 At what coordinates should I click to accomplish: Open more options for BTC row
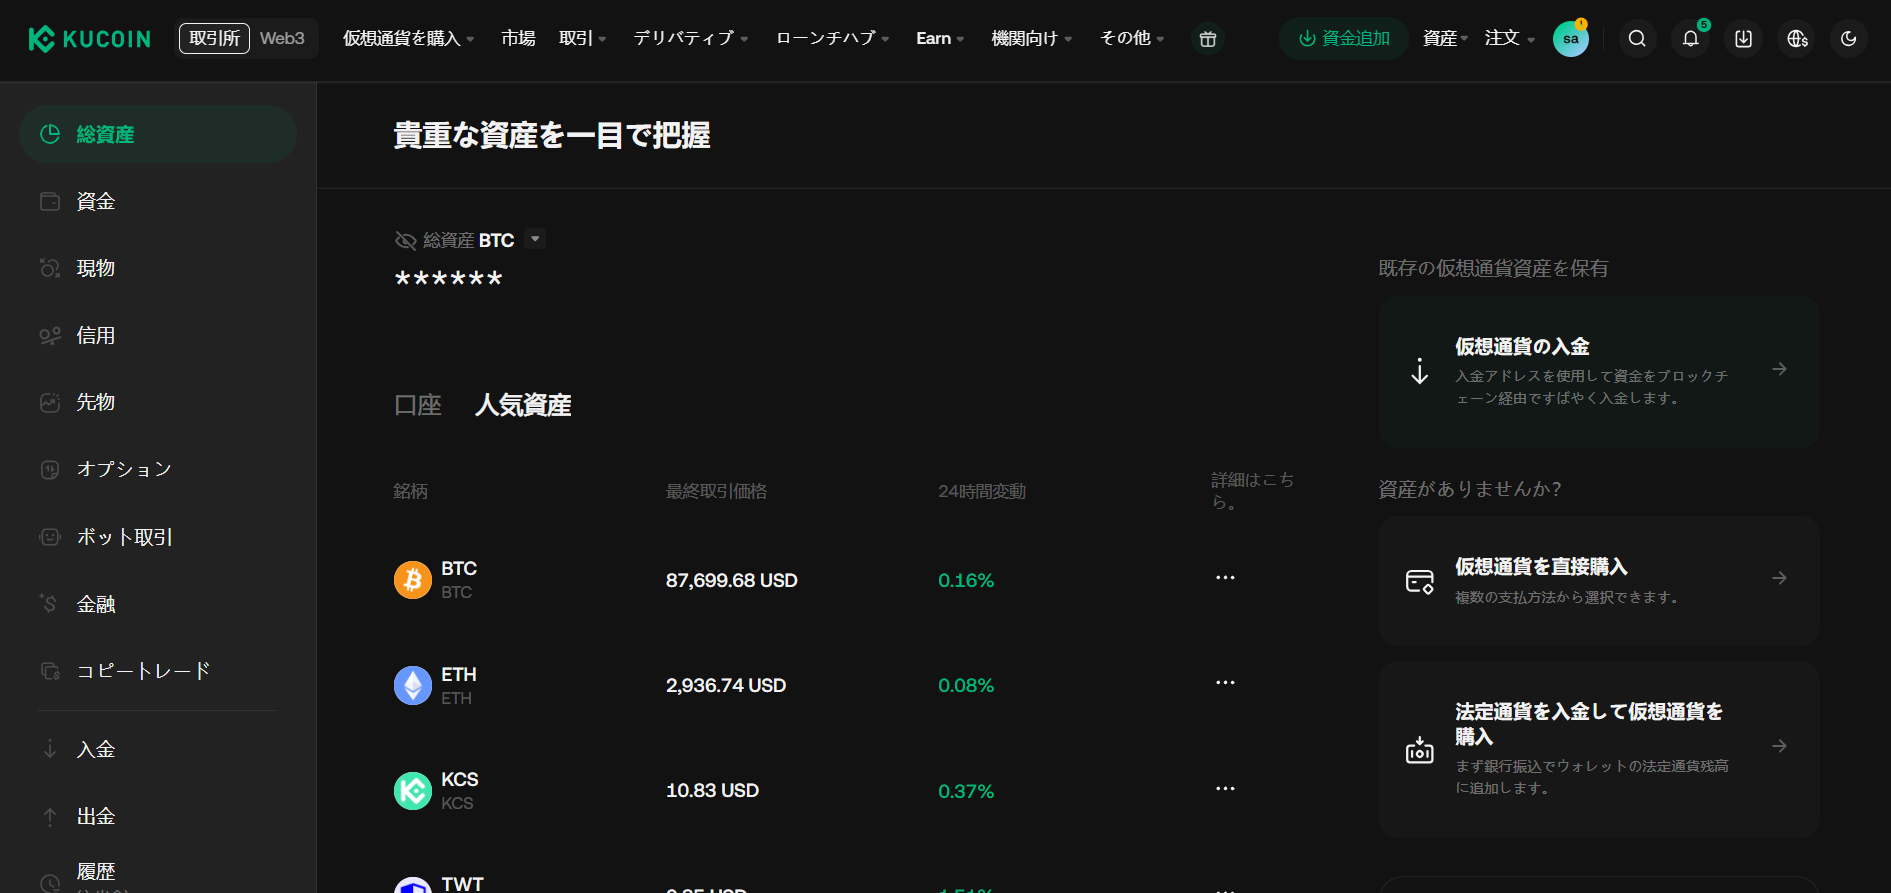coord(1225,578)
